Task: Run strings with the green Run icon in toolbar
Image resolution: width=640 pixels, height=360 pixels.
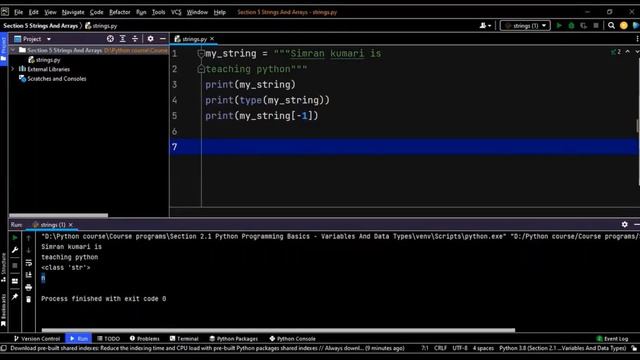Action: [559, 25]
